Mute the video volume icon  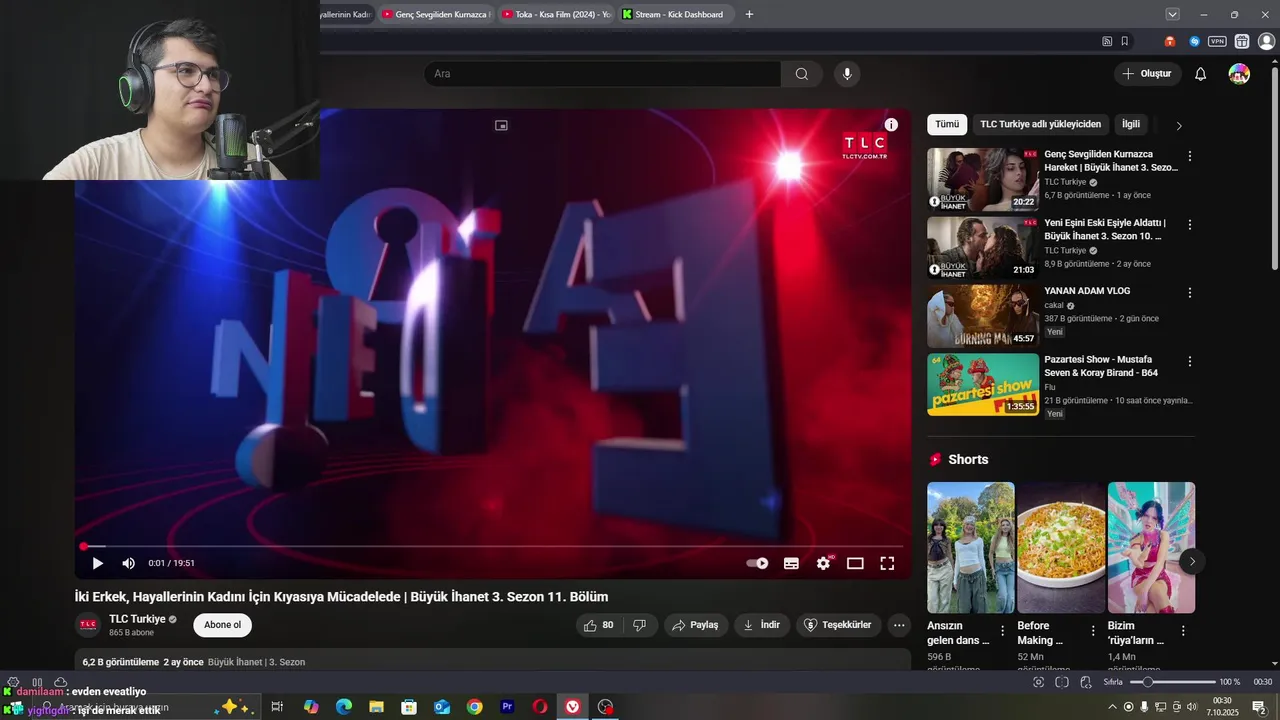click(128, 563)
